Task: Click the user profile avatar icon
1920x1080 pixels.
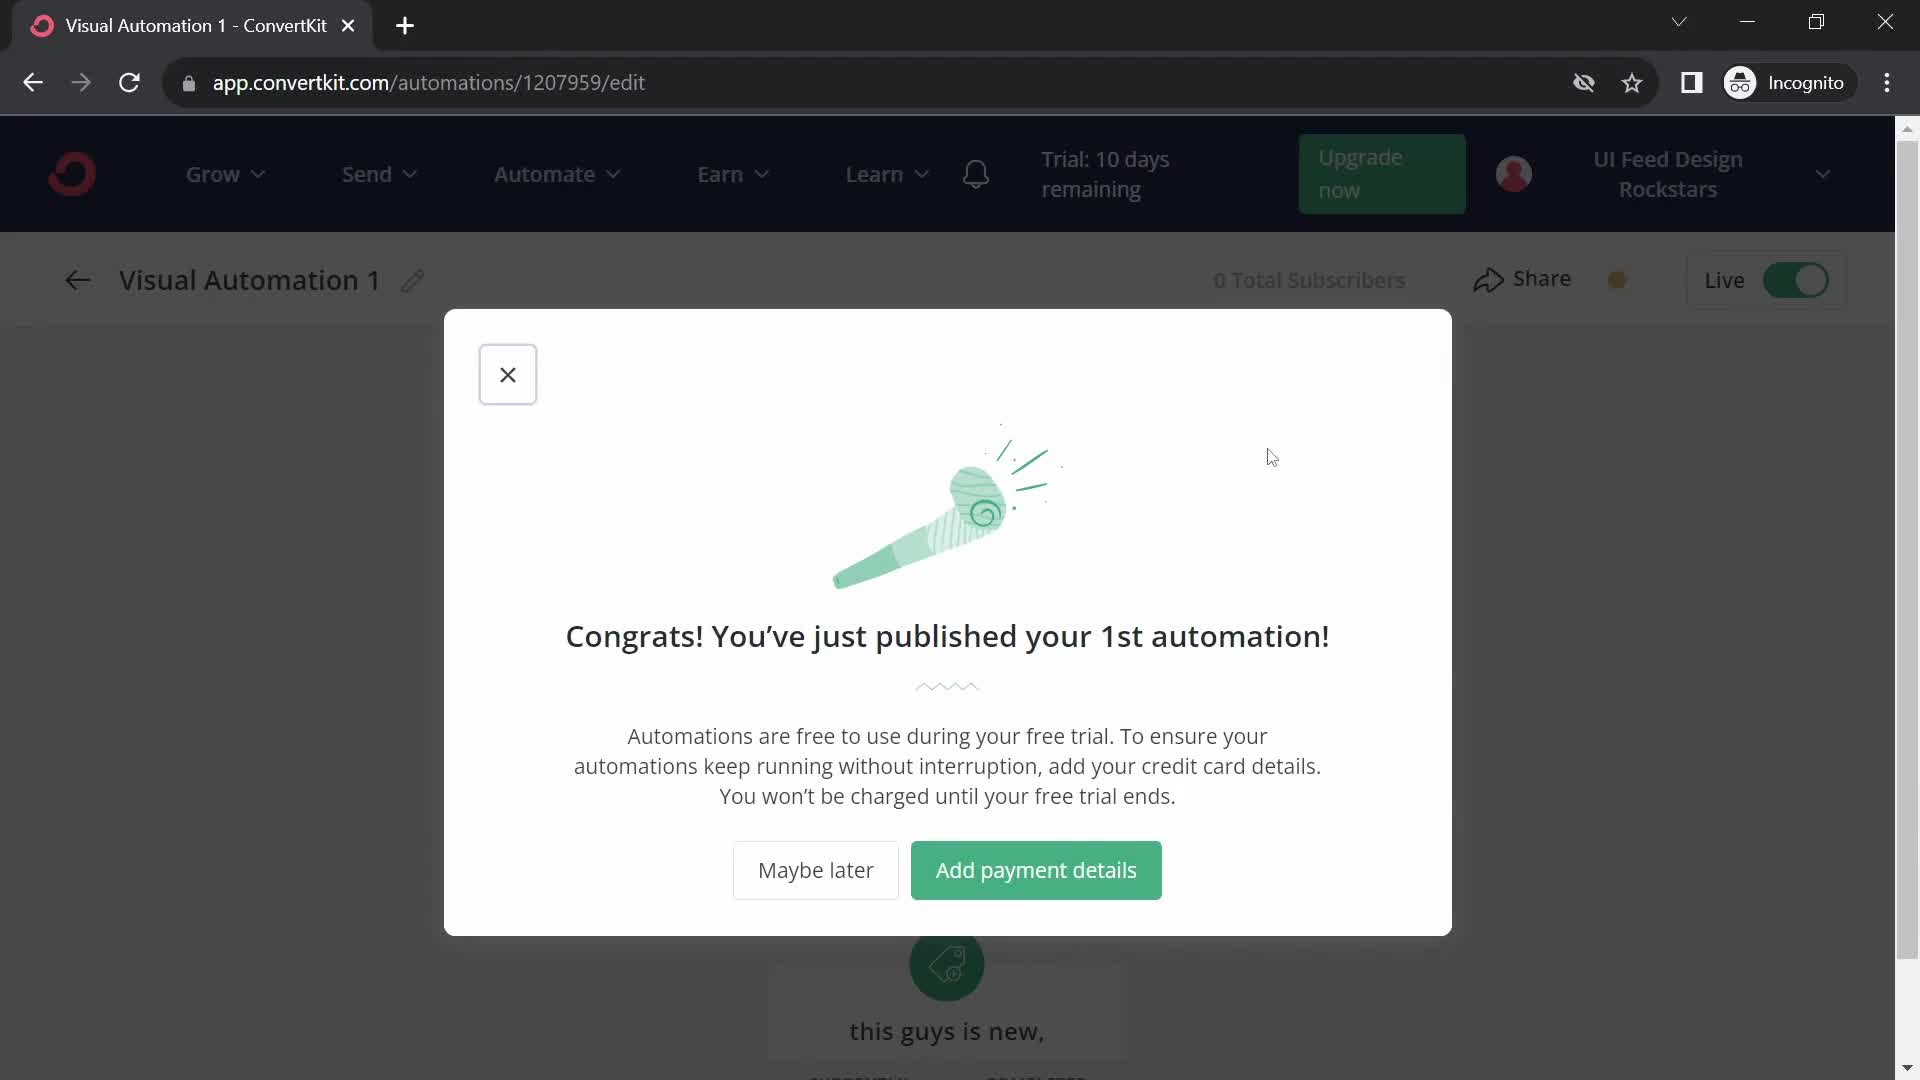Action: coord(1515,173)
